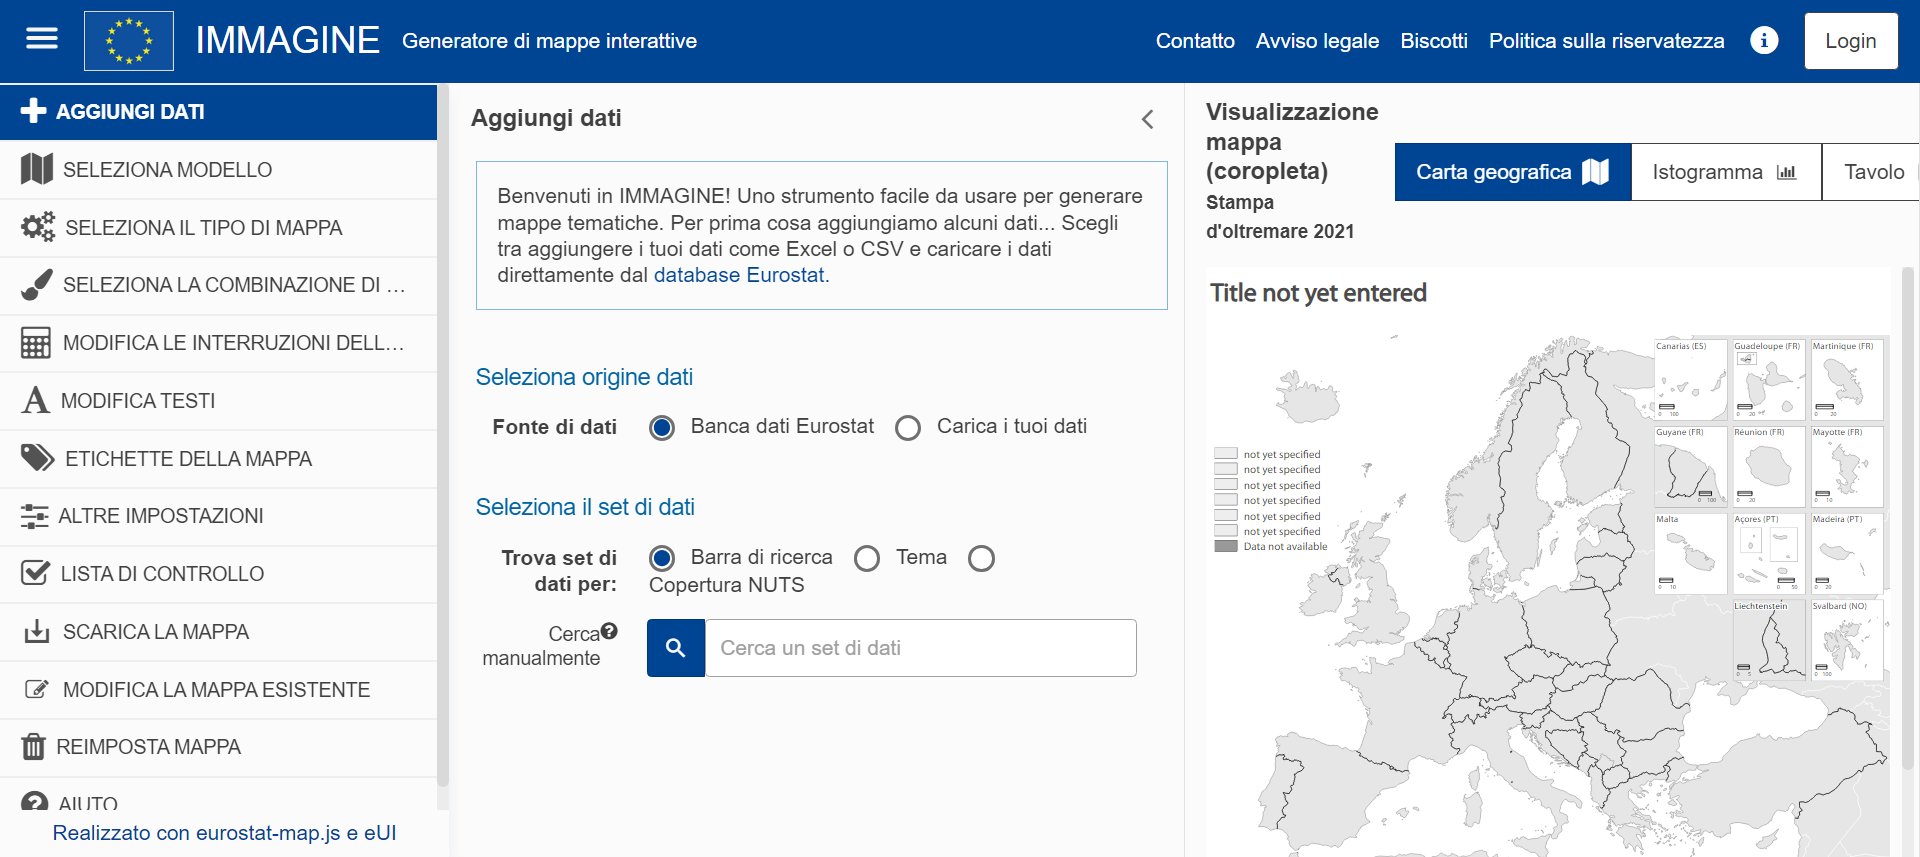This screenshot has height=857, width=1920.
Task: Open the hamburger main menu
Action: pyautogui.click(x=41, y=40)
